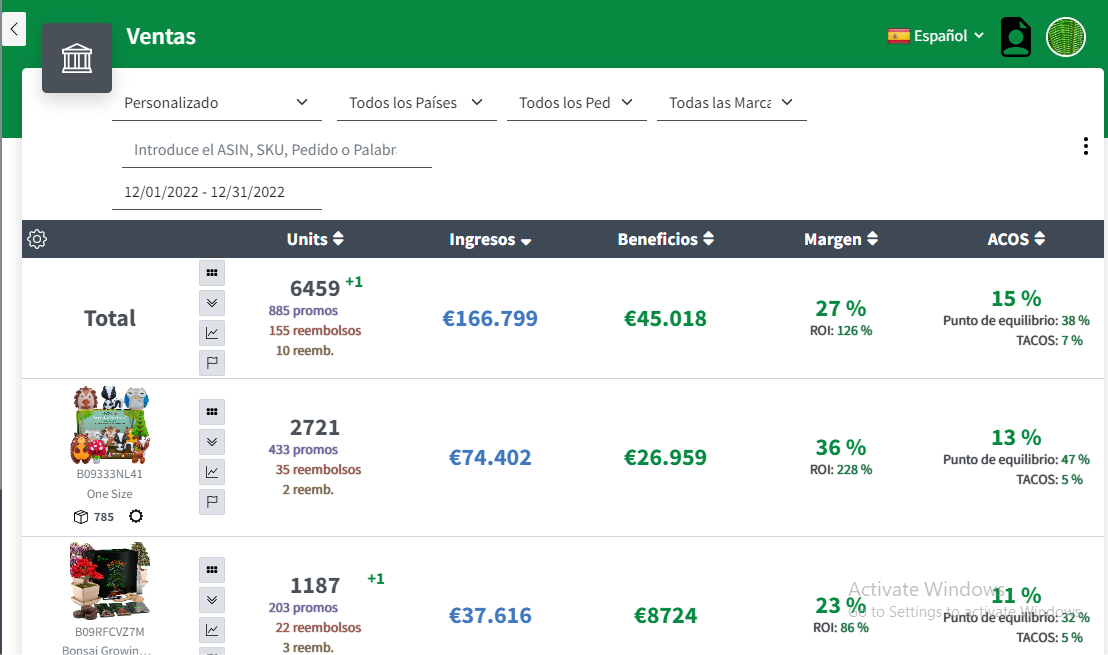Click flag icon for B09333NL41 product

coord(212,502)
